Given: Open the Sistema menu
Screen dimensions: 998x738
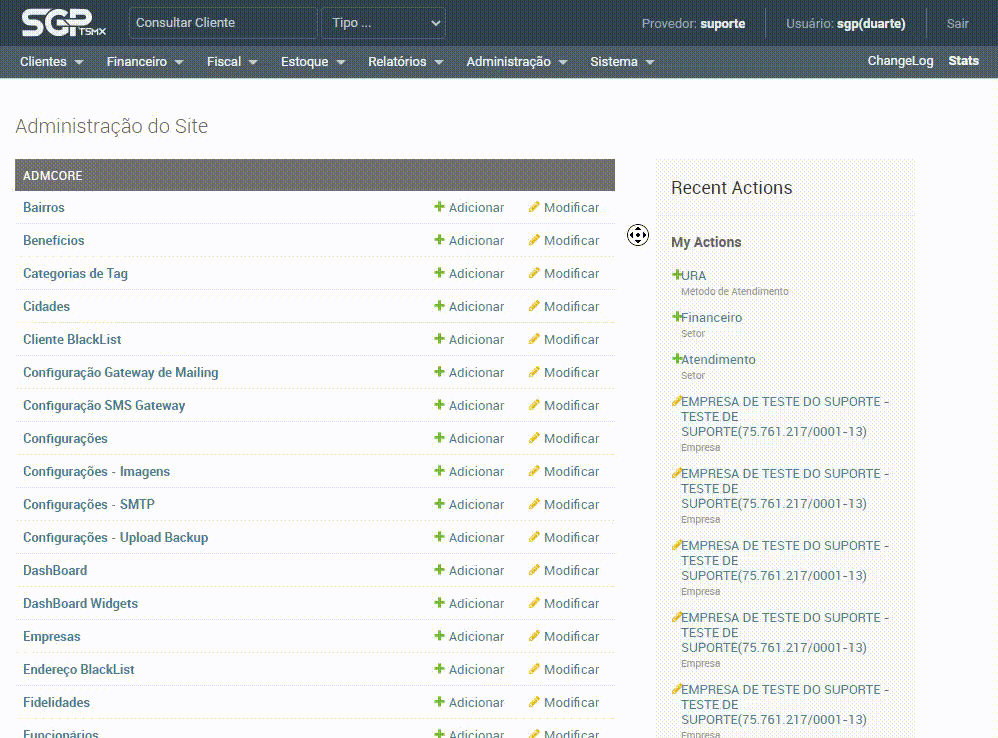Looking at the screenshot, I should coord(621,62).
